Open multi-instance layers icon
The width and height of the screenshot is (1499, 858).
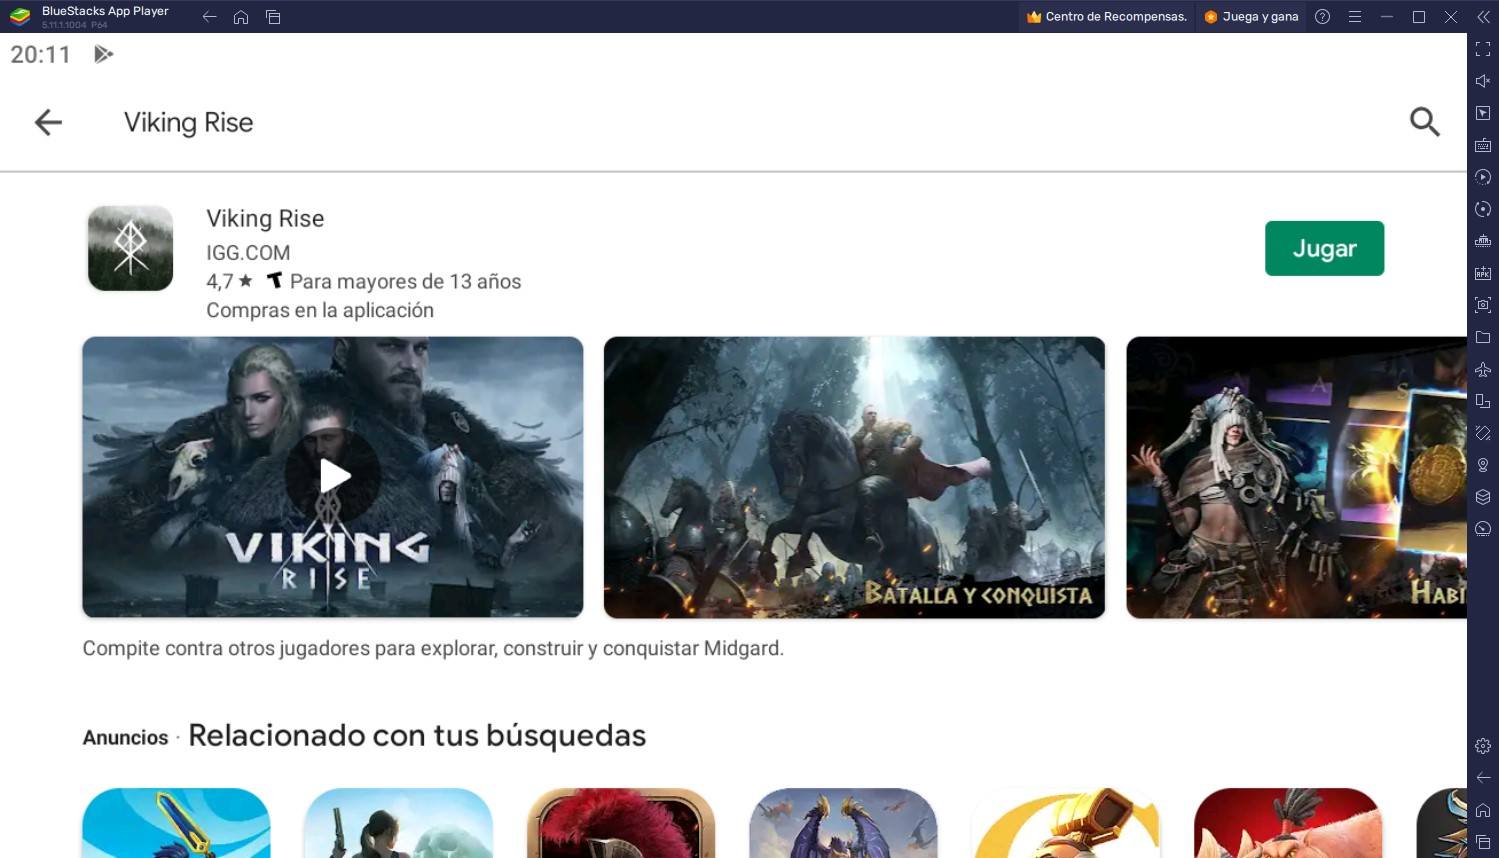tap(1483, 497)
